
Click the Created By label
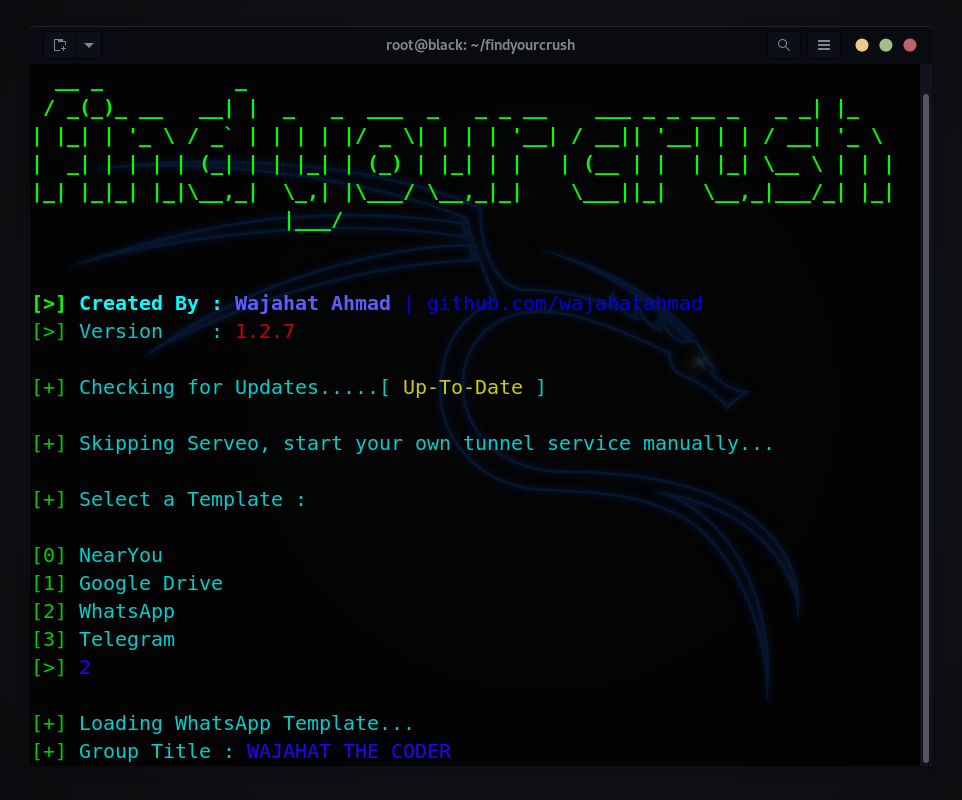(139, 303)
